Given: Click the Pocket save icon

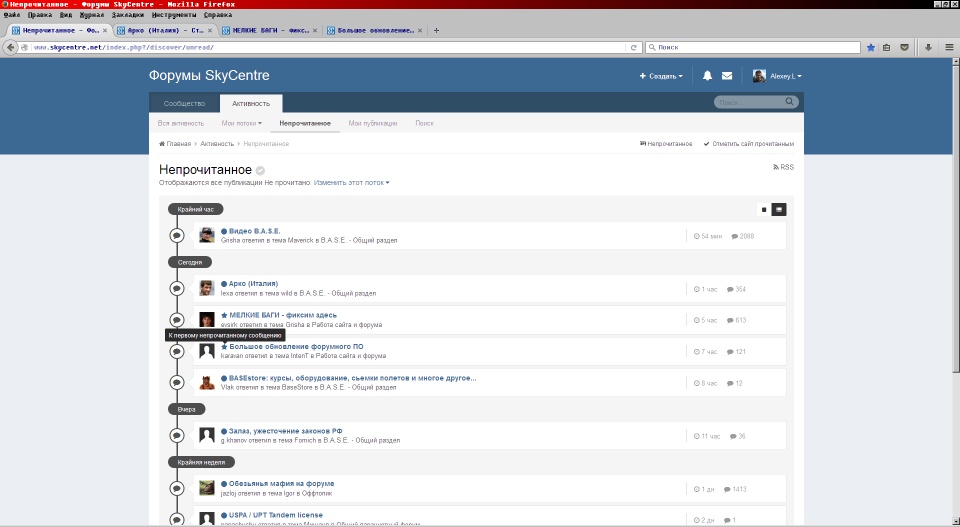Looking at the screenshot, I should [904, 47].
